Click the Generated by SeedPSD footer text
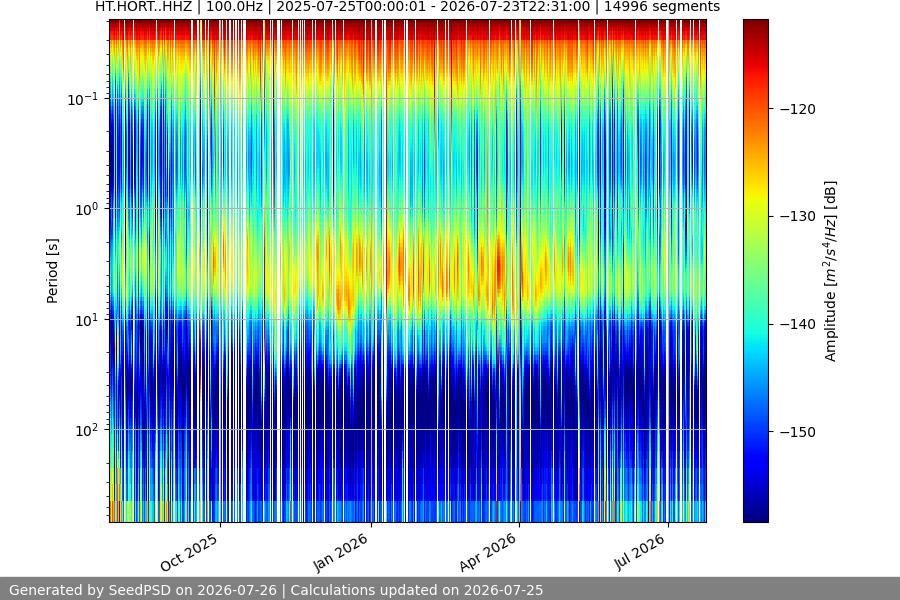 pos(276,590)
